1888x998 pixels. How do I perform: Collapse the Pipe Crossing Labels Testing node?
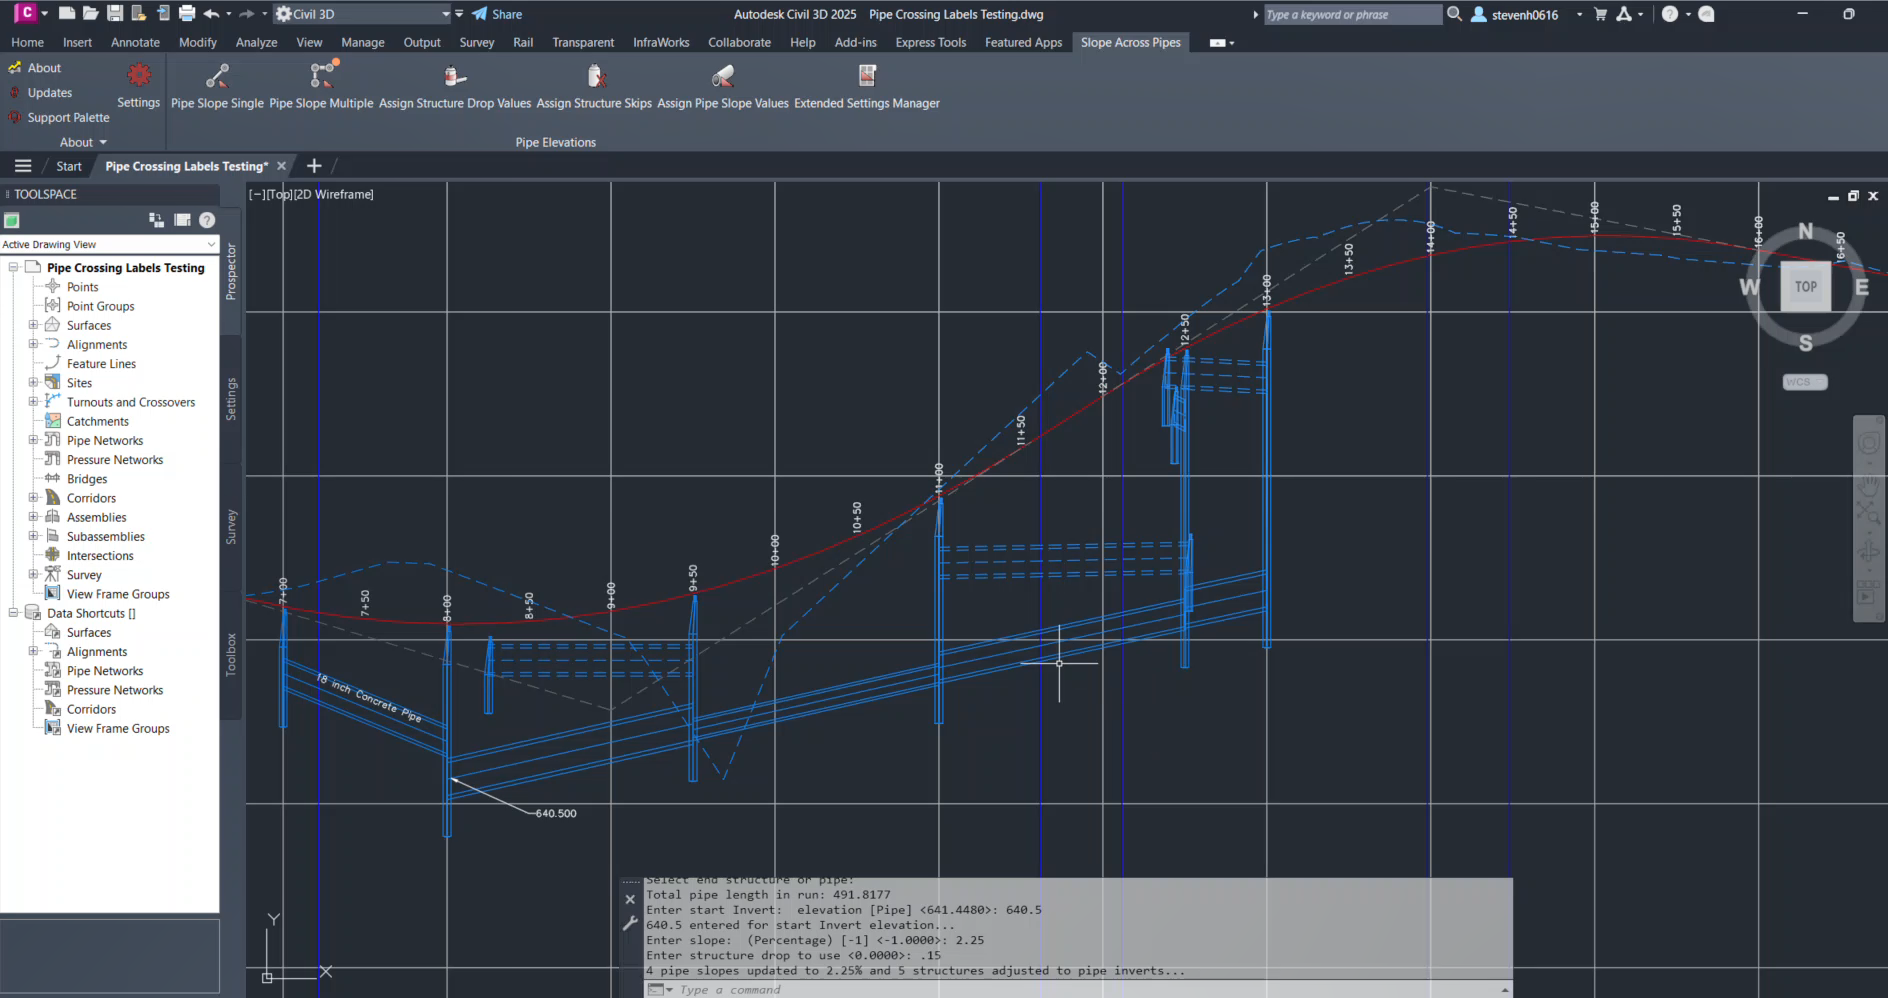click(13, 267)
